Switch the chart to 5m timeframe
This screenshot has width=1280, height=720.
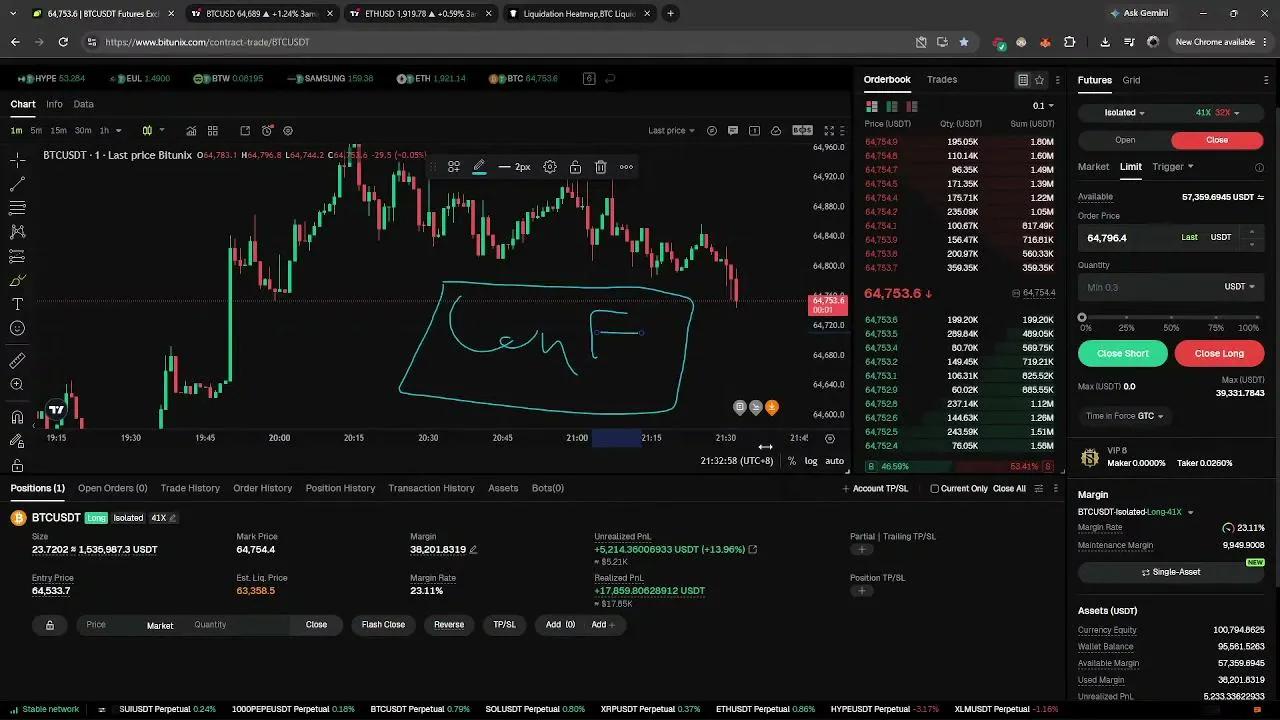click(x=36, y=131)
